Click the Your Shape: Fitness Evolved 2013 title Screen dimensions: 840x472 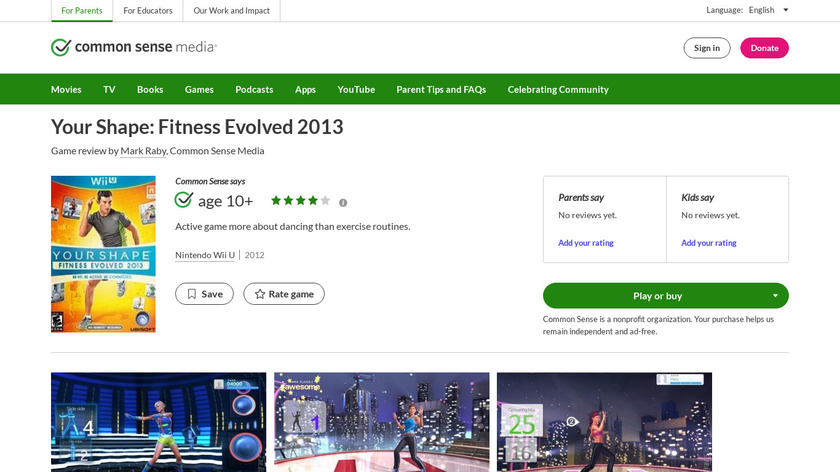coord(197,127)
